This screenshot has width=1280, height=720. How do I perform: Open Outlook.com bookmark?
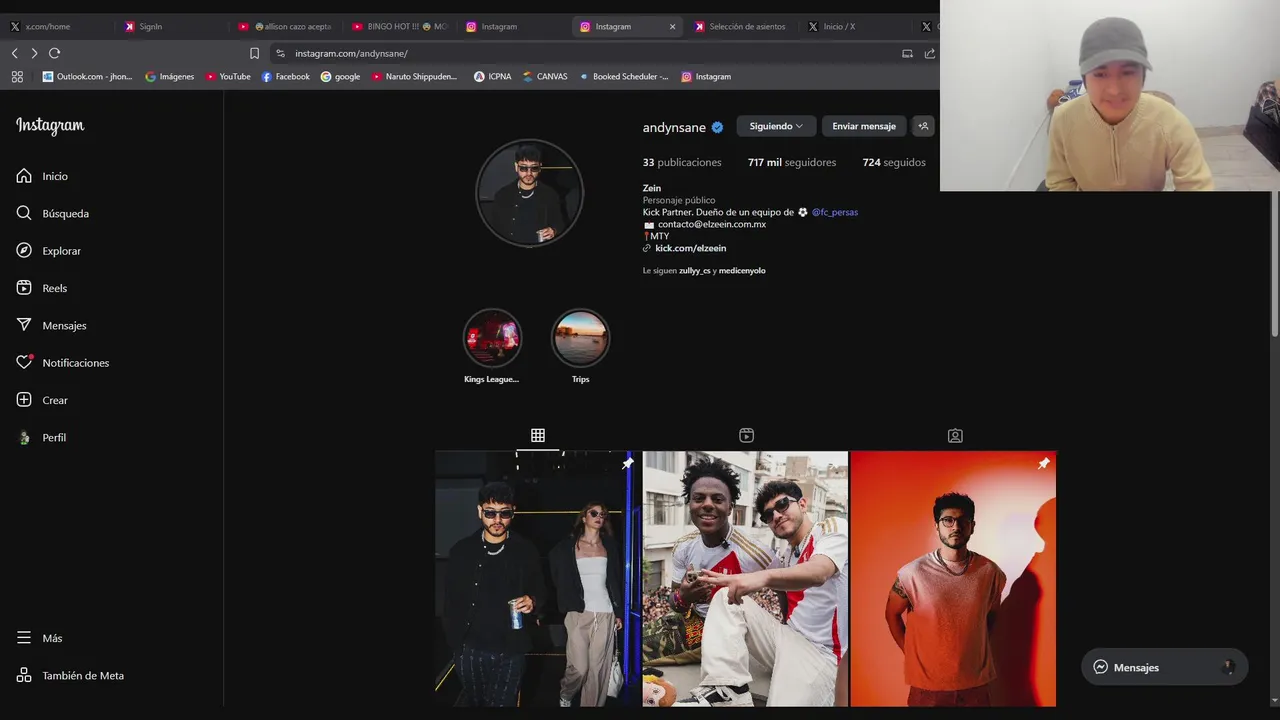pyautogui.click(x=87, y=76)
